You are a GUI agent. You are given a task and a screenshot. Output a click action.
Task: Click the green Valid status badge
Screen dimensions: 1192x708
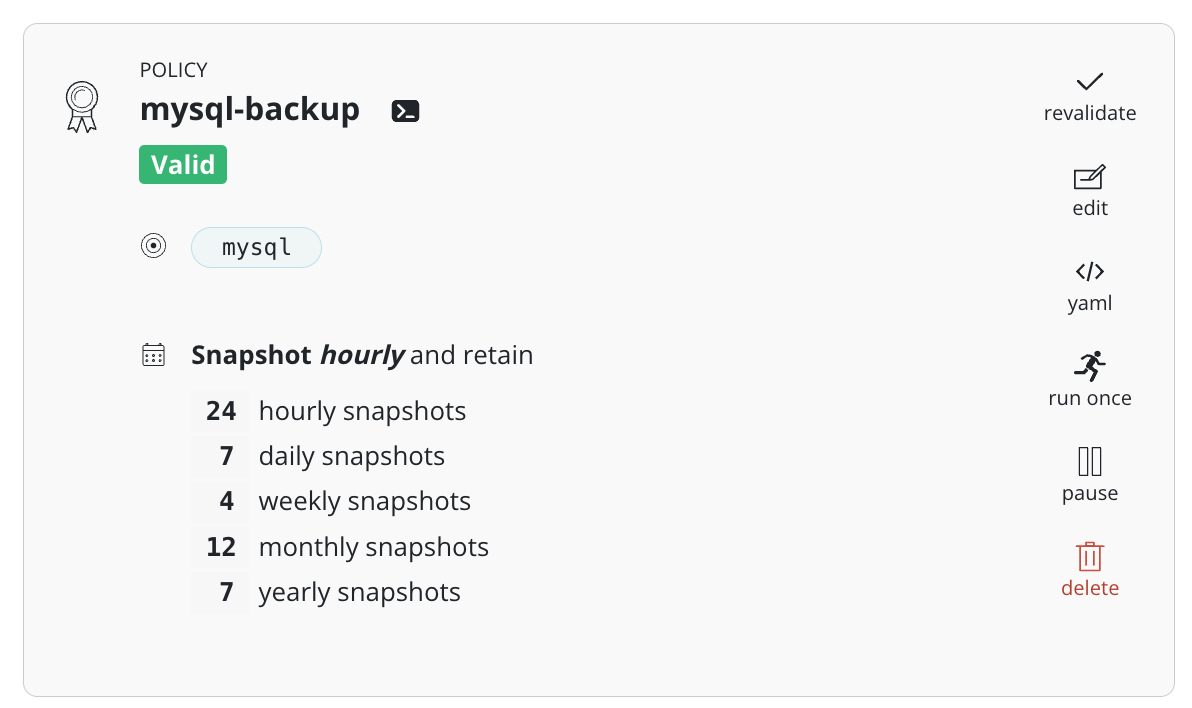click(x=183, y=165)
